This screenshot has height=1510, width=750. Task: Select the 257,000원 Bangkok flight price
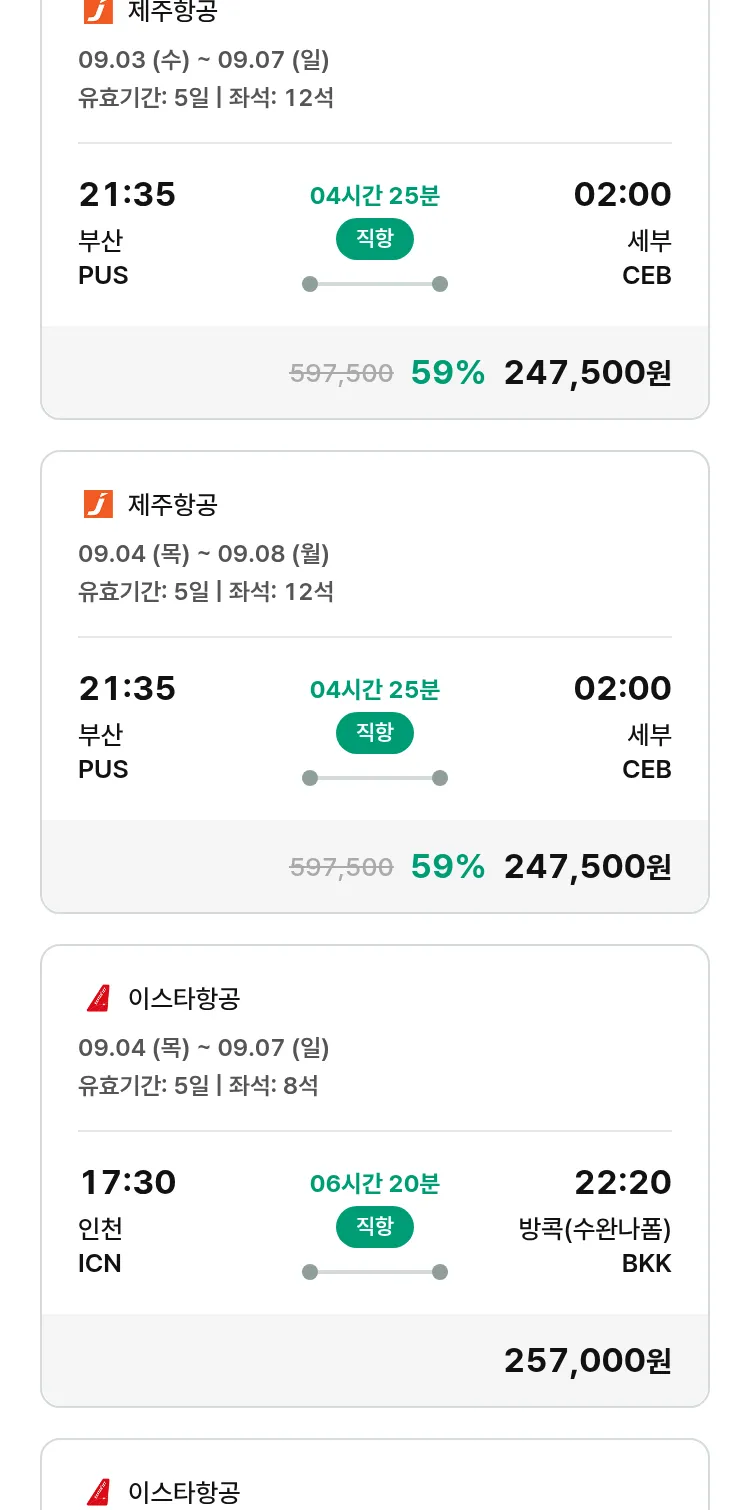[x=587, y=1360]
